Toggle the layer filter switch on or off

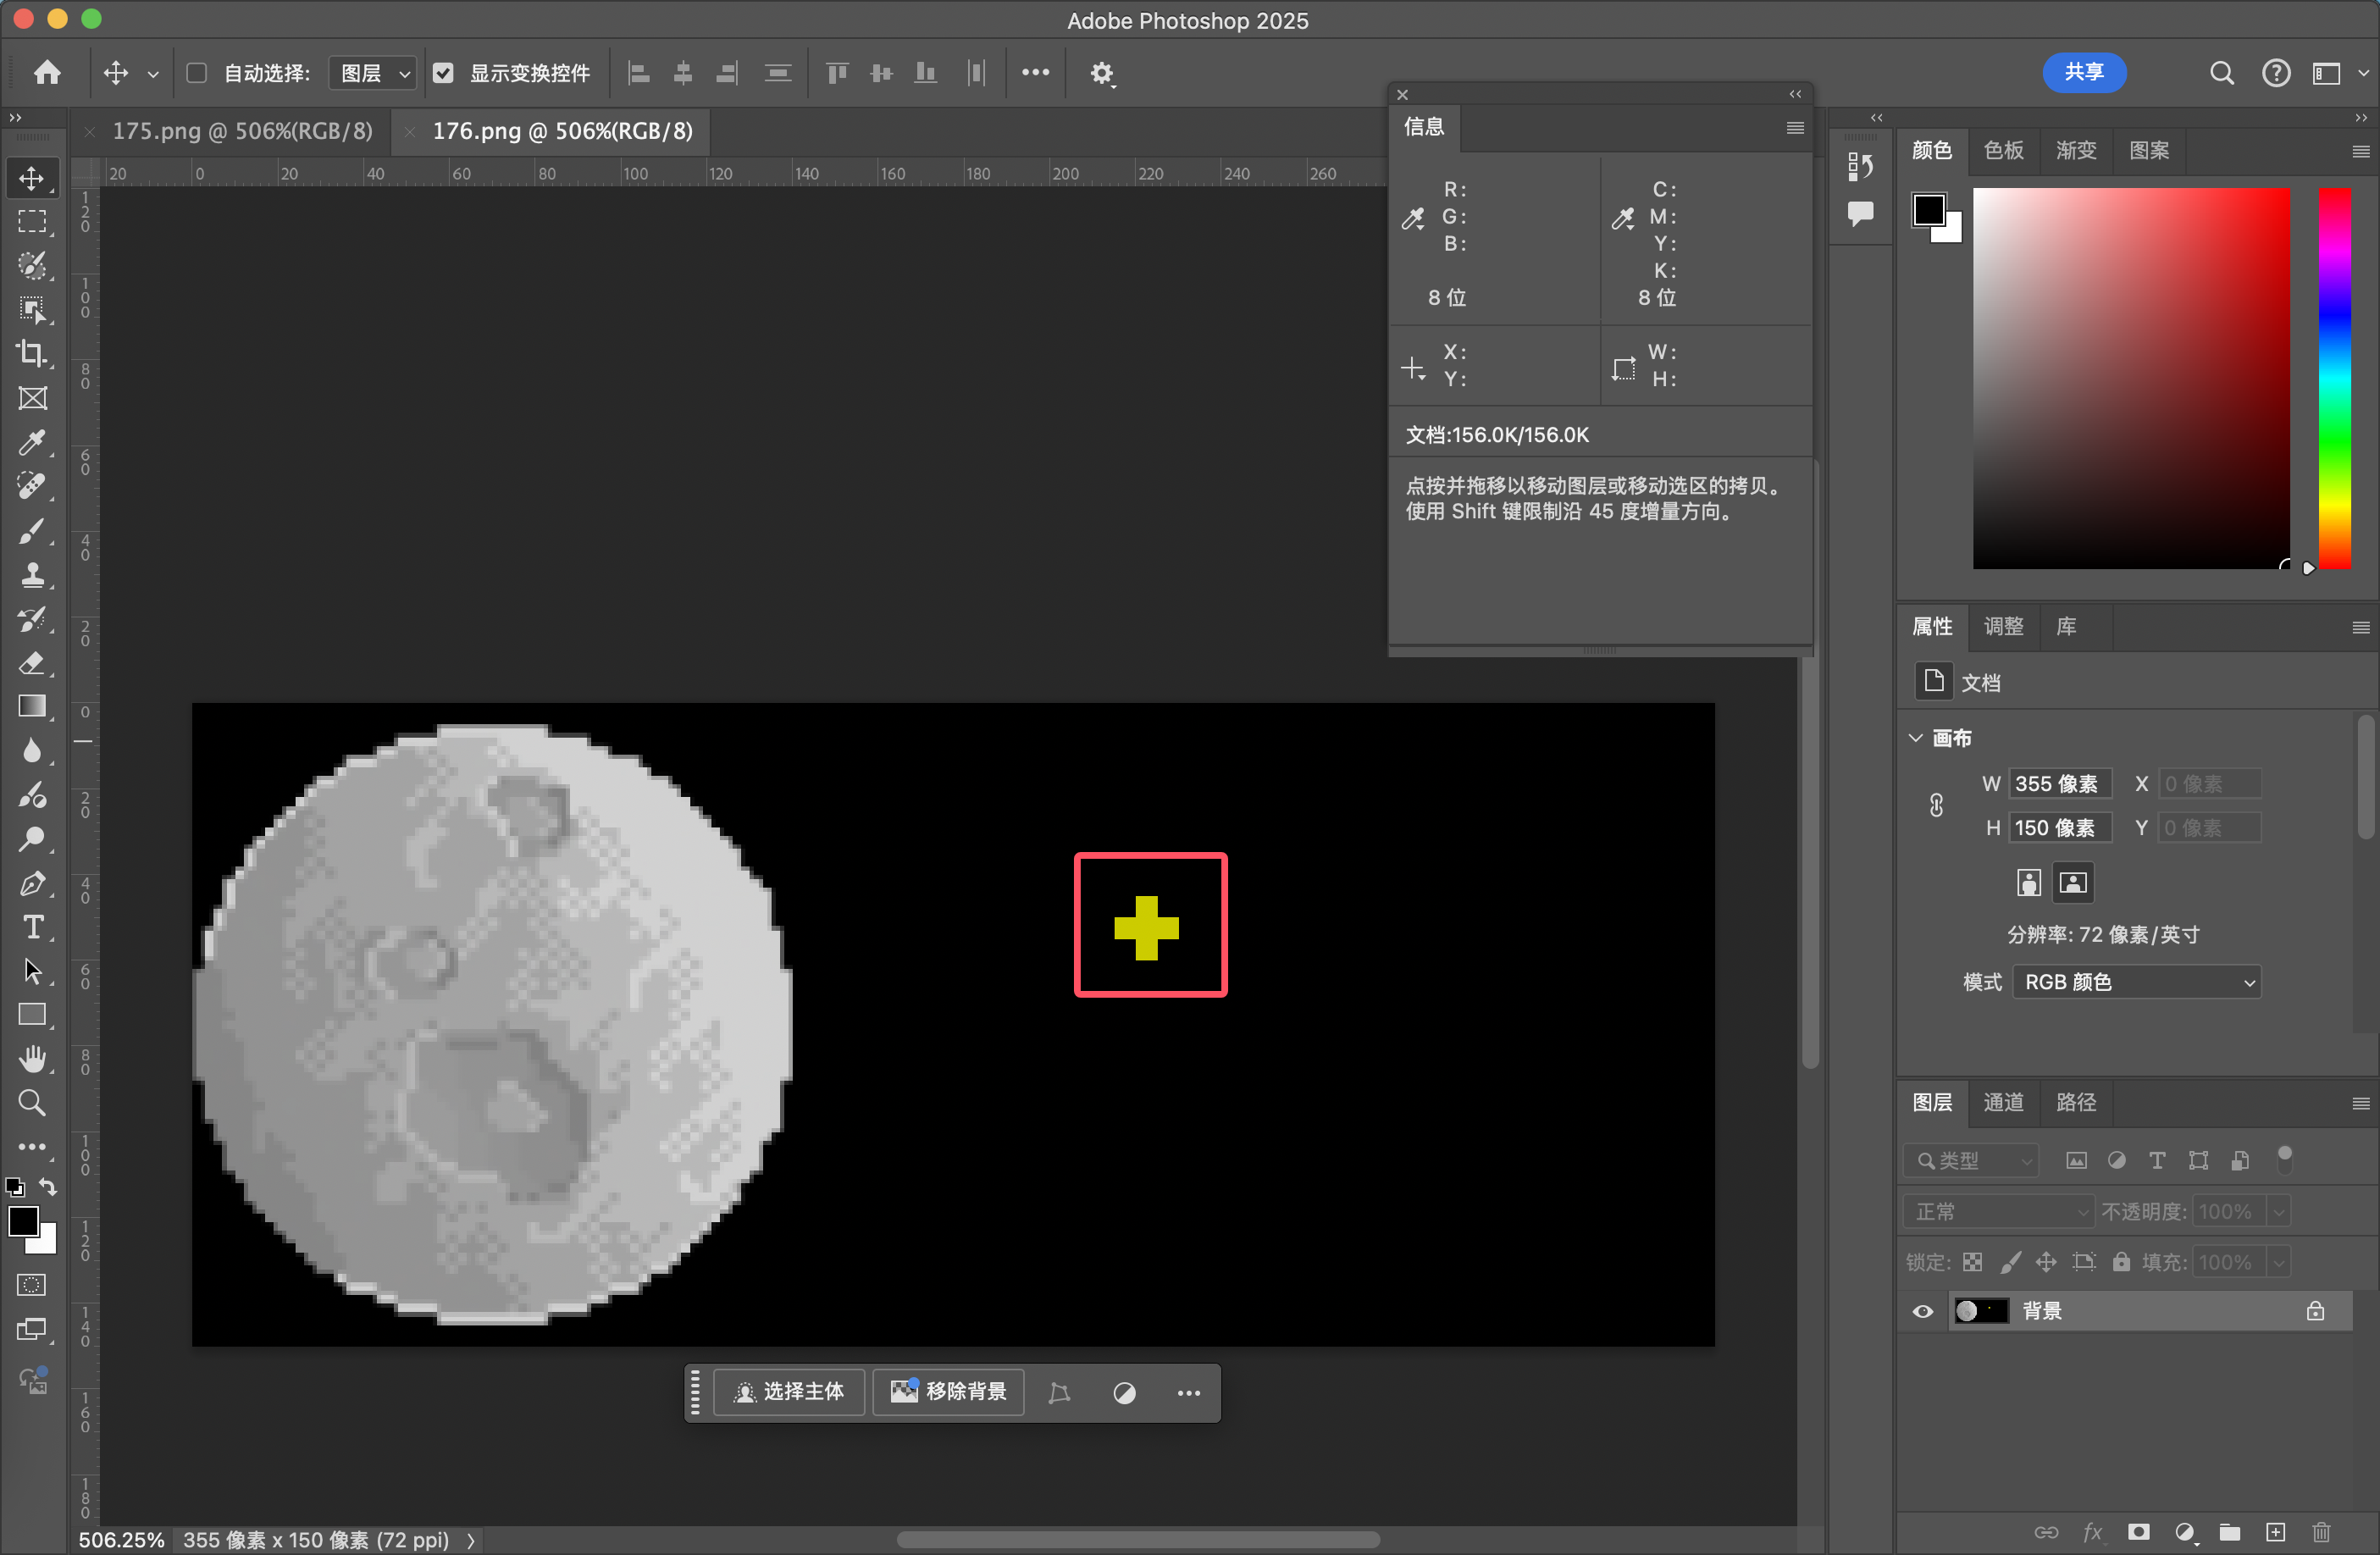pos(2284,1159)
